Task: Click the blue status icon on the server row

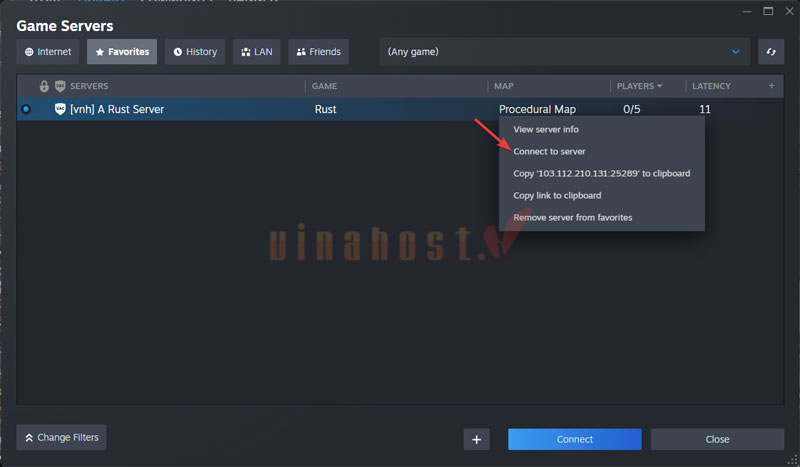Action: click(26, 109)
